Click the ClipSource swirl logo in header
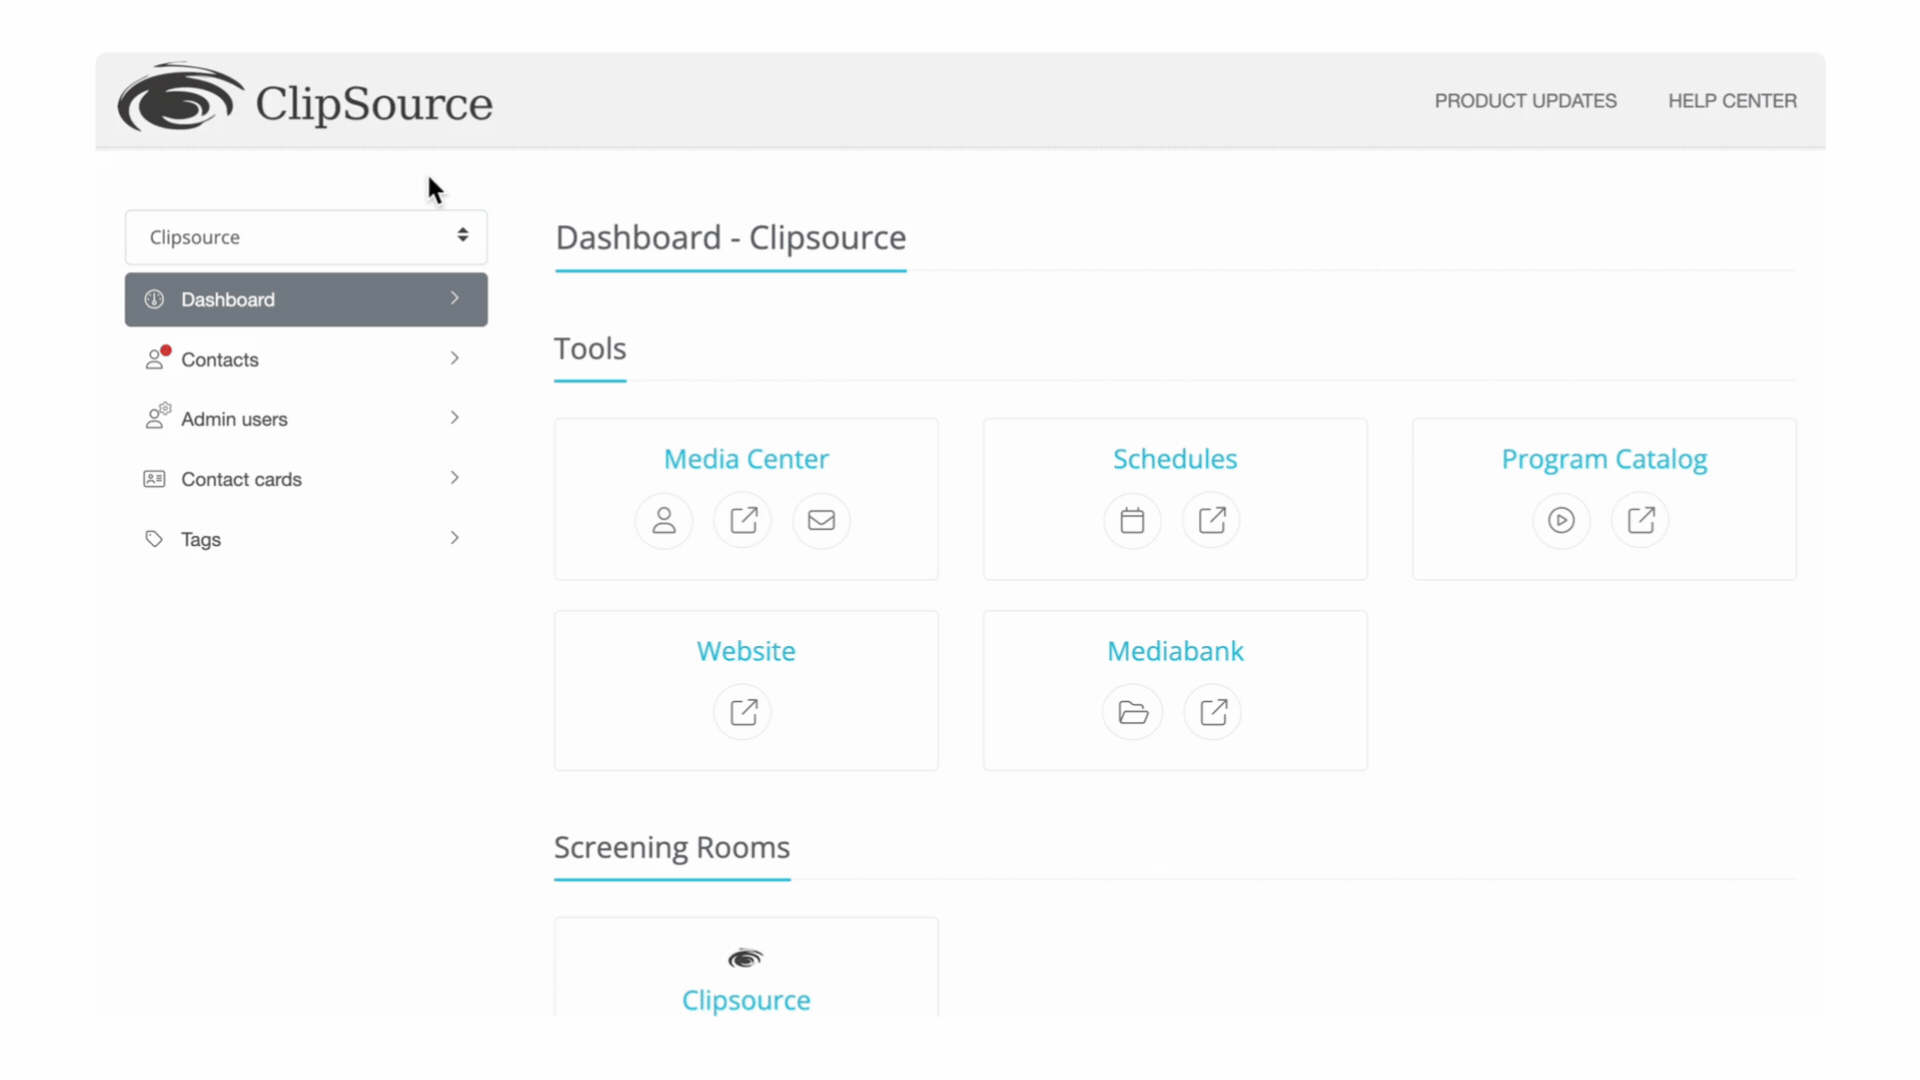Viewport: 1920px width, 1080px height. tap(180, 98)
